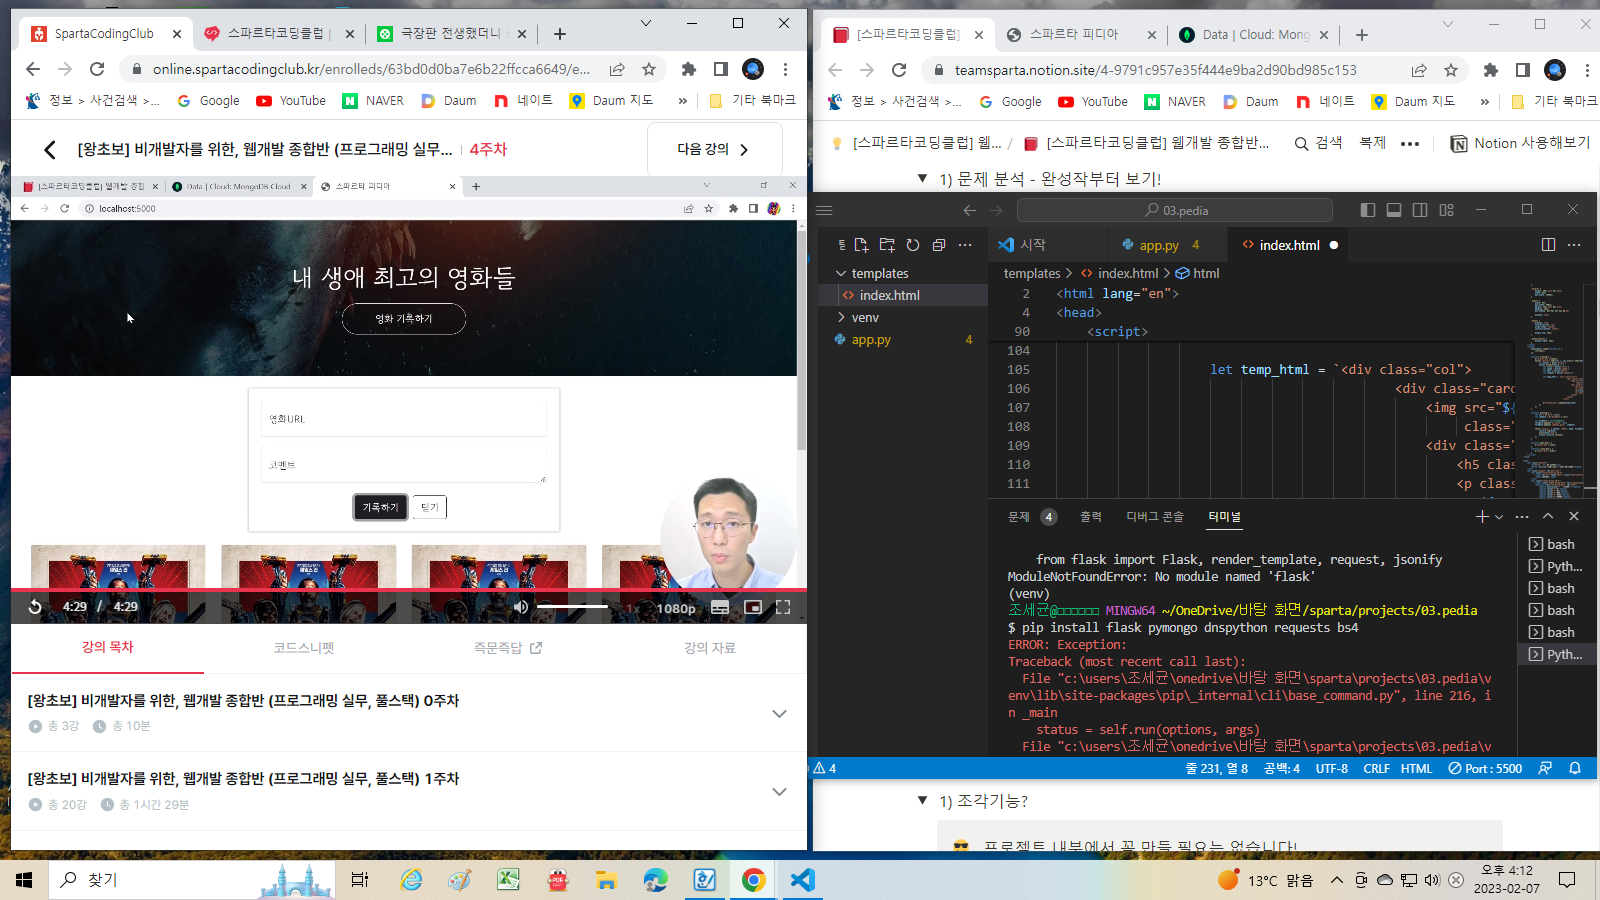Open the 즉문즉답 external link tab
The image size is (1600, 900).
508,648
